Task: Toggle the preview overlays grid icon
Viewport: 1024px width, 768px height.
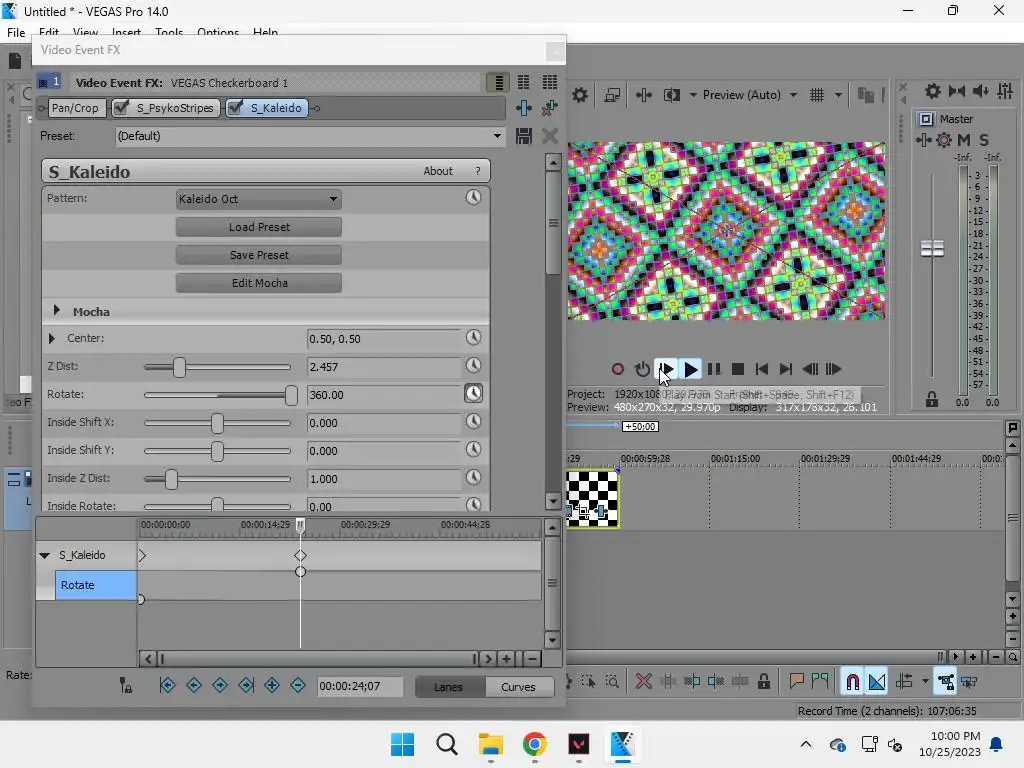Action: tap(817, 95)
